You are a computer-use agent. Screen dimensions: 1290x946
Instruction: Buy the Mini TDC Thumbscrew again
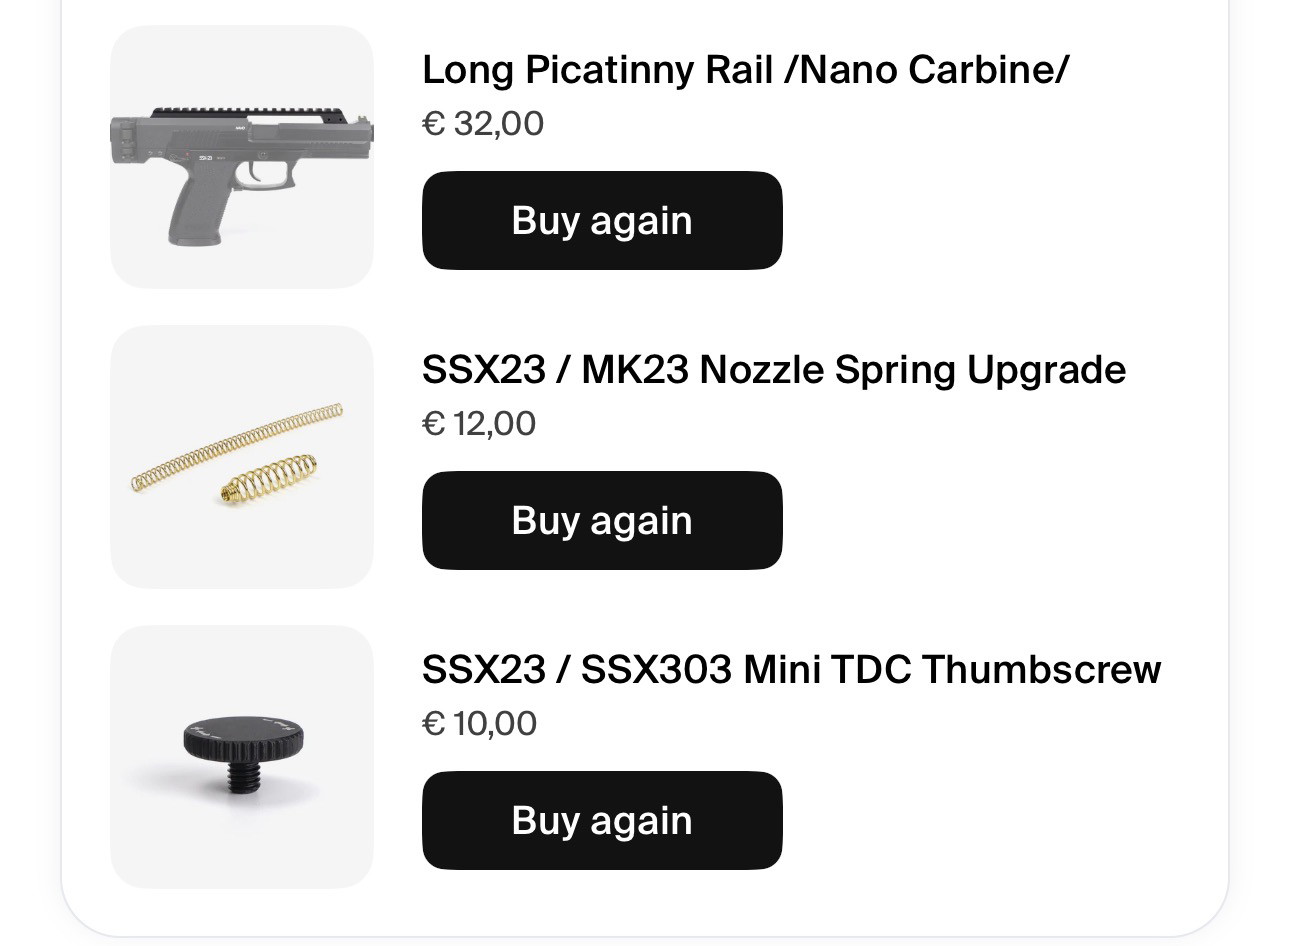pyautogui.click(x=602, y=820)
